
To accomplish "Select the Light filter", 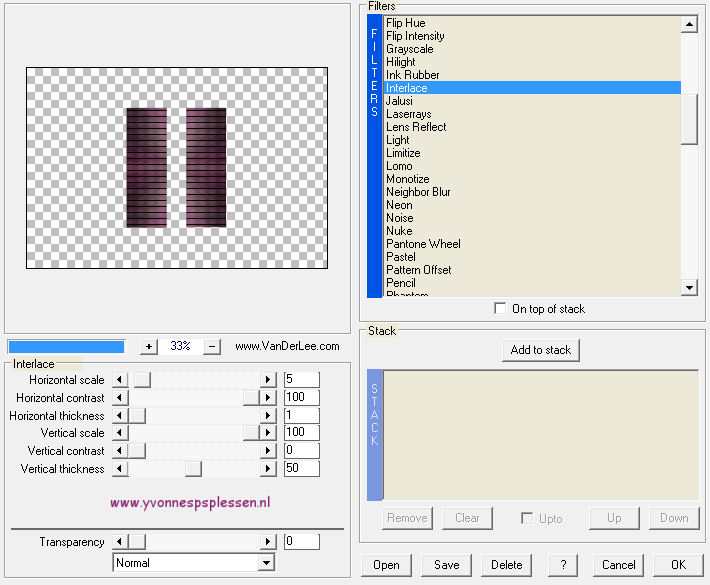I will pos(532,140).
